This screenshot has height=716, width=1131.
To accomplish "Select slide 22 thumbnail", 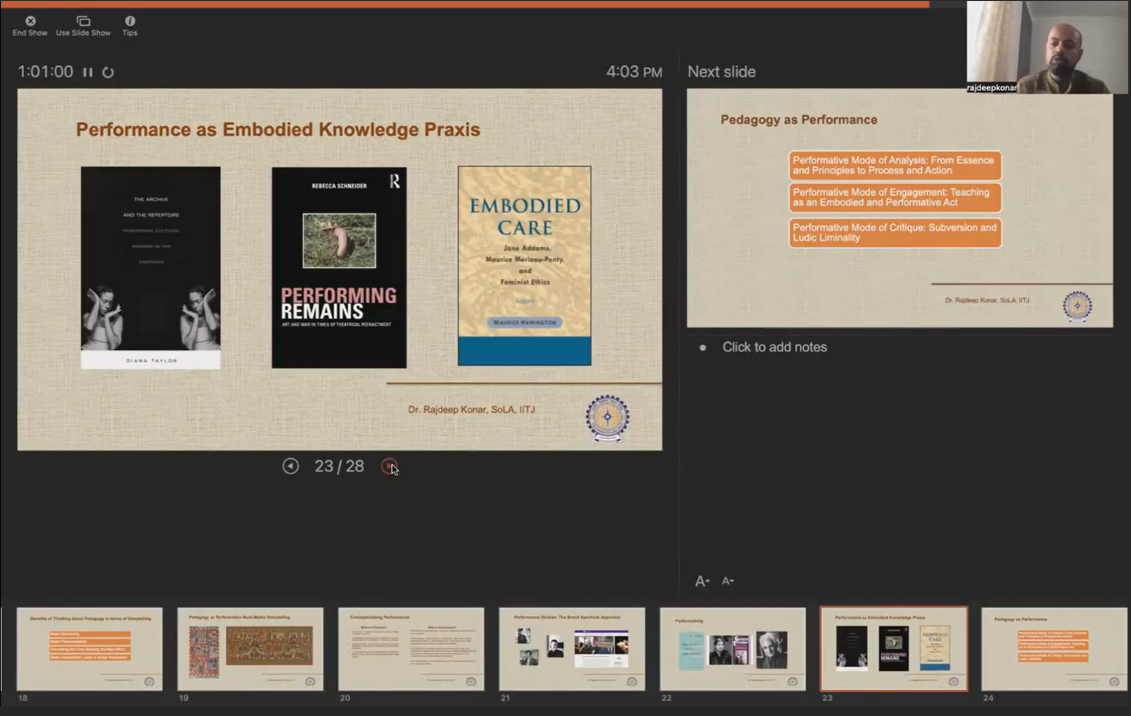I will point(733,649).
